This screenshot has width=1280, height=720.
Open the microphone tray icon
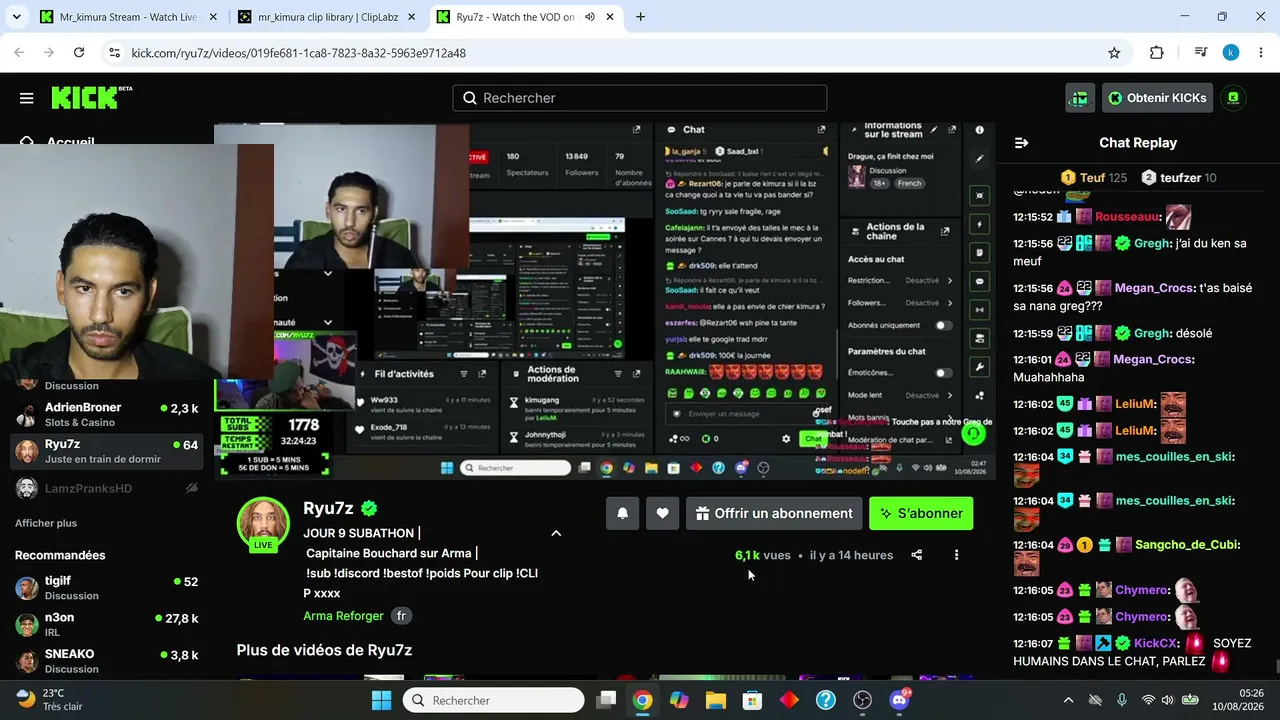pos(1122,700)
